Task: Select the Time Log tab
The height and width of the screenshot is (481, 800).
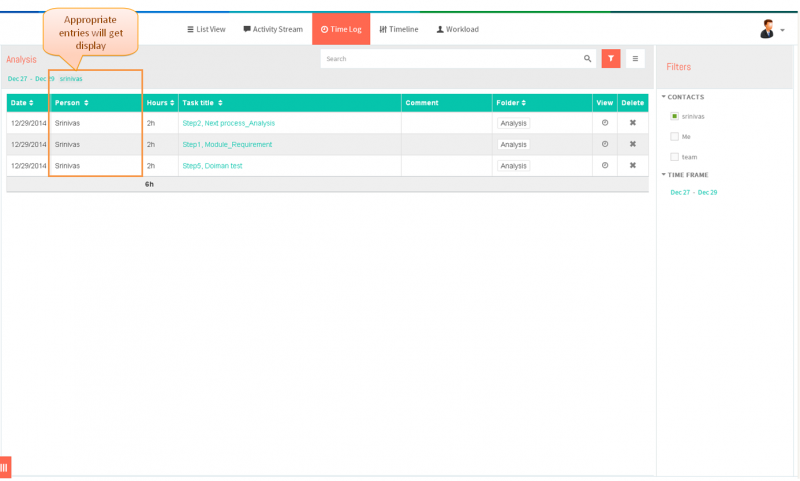Action: click(341, 29)
